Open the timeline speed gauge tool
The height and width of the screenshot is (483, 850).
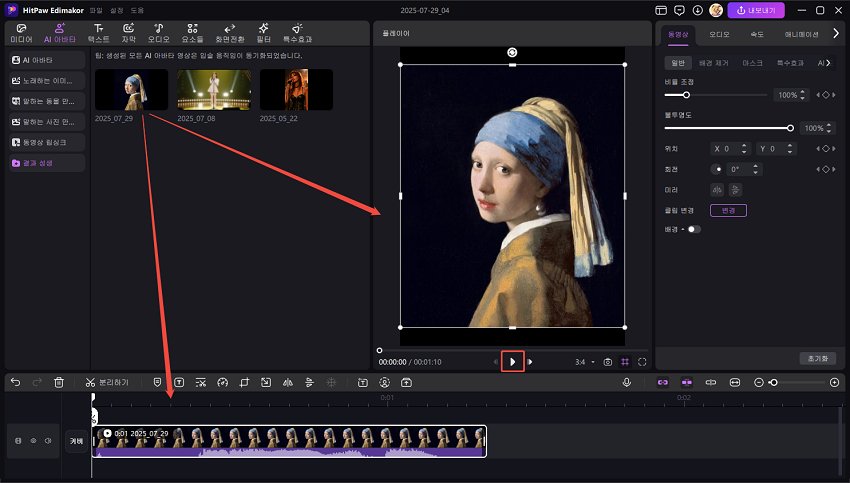(222, 383)
